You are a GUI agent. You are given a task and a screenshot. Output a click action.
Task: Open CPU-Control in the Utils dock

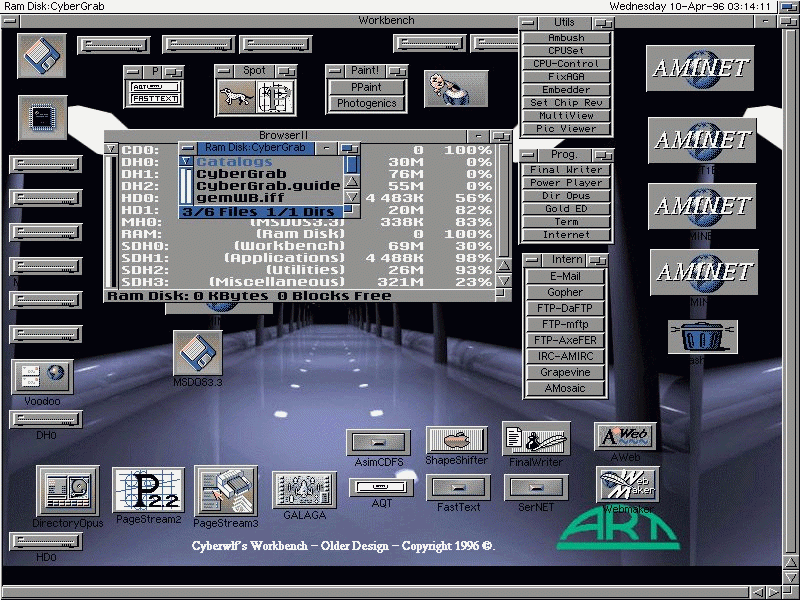coord(566,64)
